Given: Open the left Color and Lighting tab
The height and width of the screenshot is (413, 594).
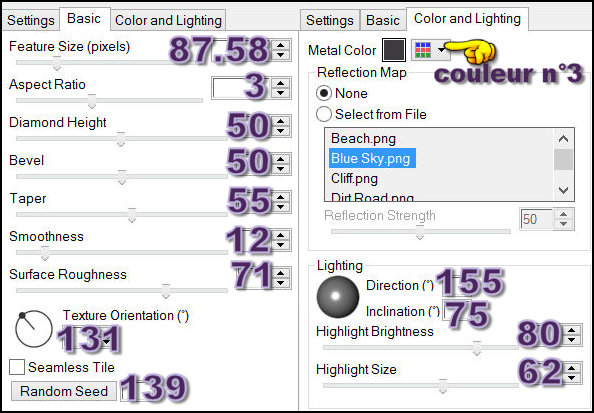Looking at the screenshot, I should (168, 20).
